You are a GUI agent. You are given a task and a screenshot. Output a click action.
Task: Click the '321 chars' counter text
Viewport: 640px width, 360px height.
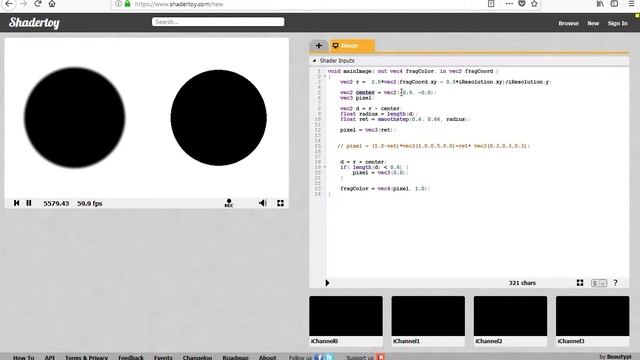click(x=522, y=283)
